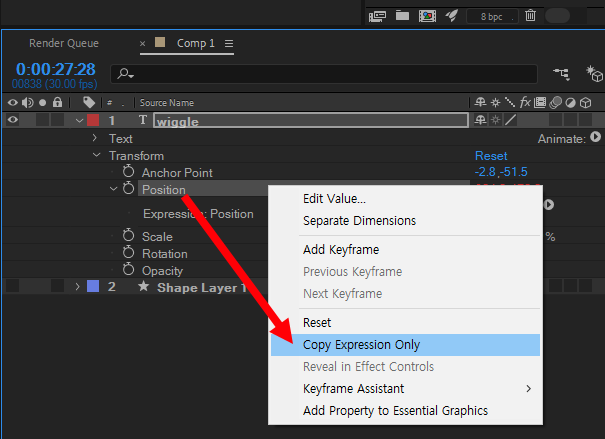
Task: Click the audio speaker column header
Action: click(27, 103)
